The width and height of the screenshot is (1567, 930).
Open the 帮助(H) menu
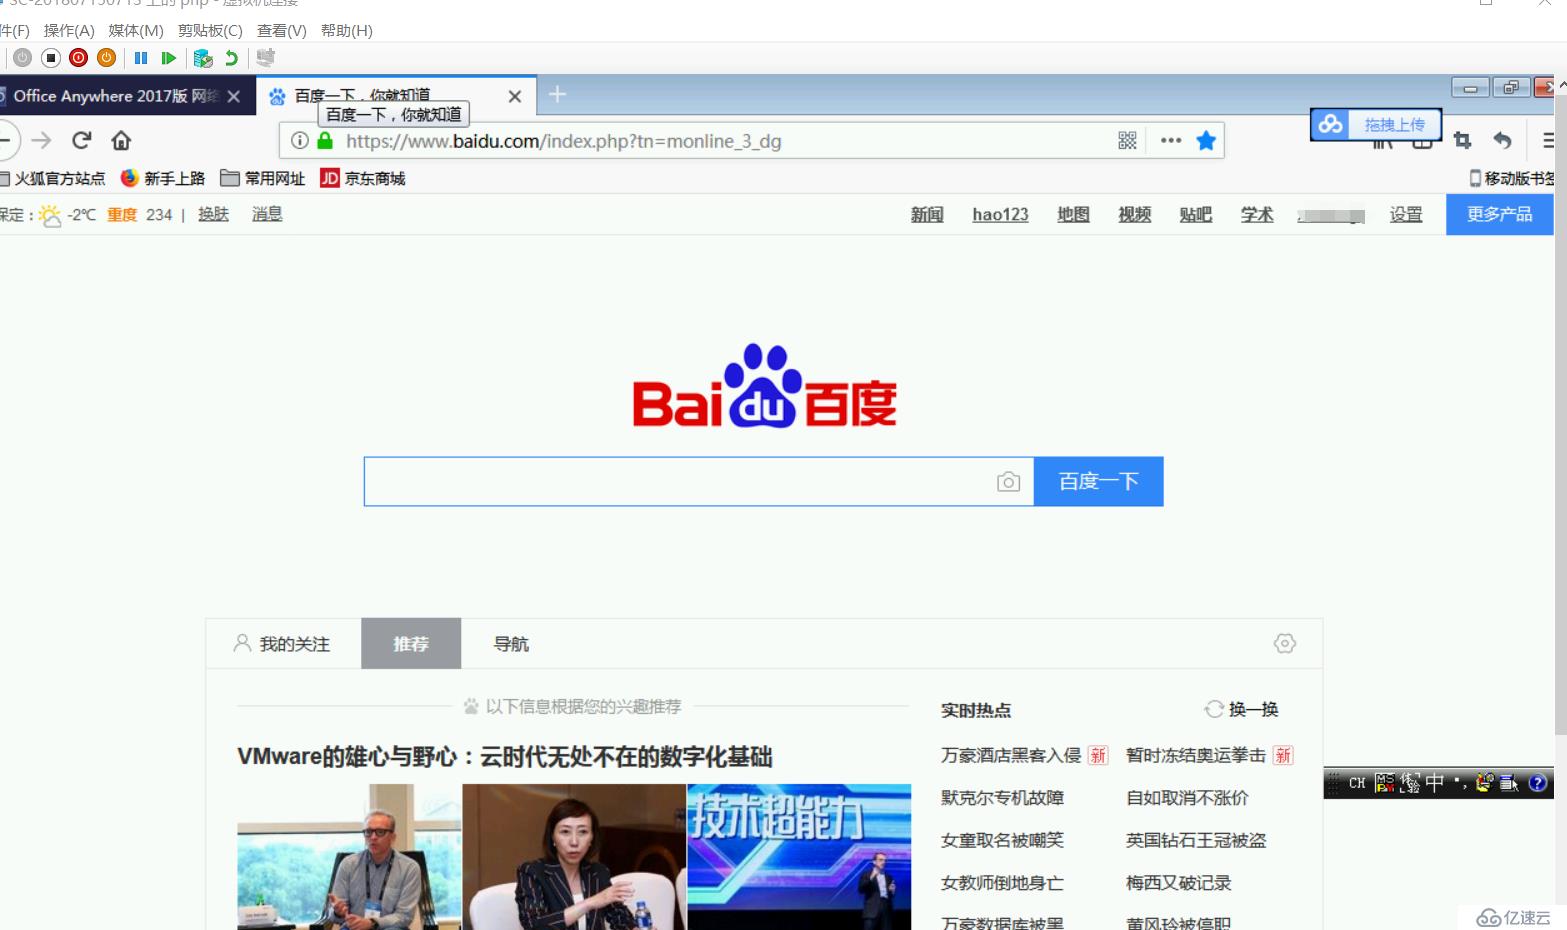(346, 31)
